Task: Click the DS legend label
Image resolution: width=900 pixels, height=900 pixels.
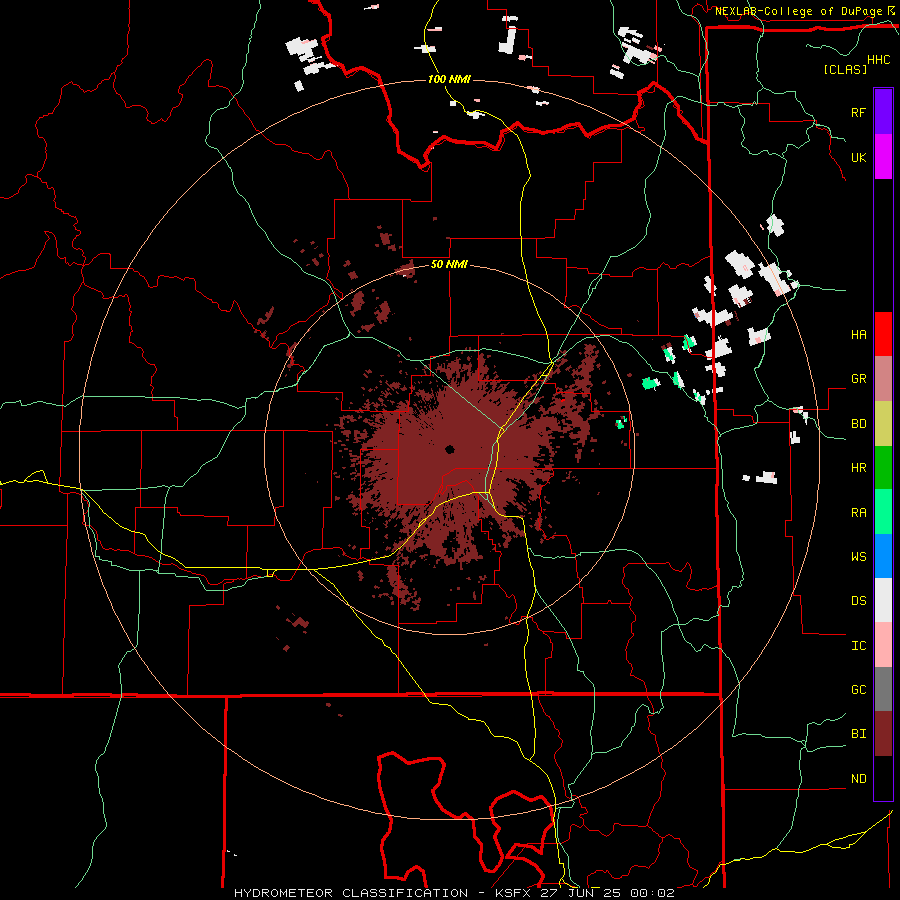Action: tap(859, 600)
